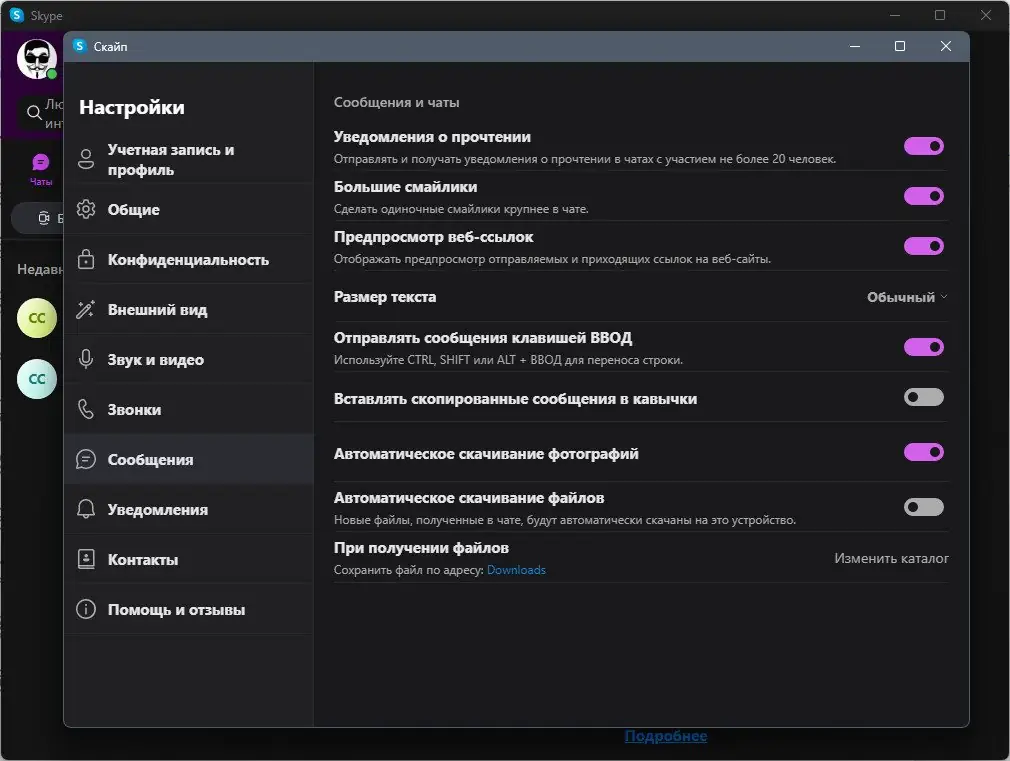Select Уведомления in settings sidebar
This screenshot has width=1010, height=761.
click(157, 510)
